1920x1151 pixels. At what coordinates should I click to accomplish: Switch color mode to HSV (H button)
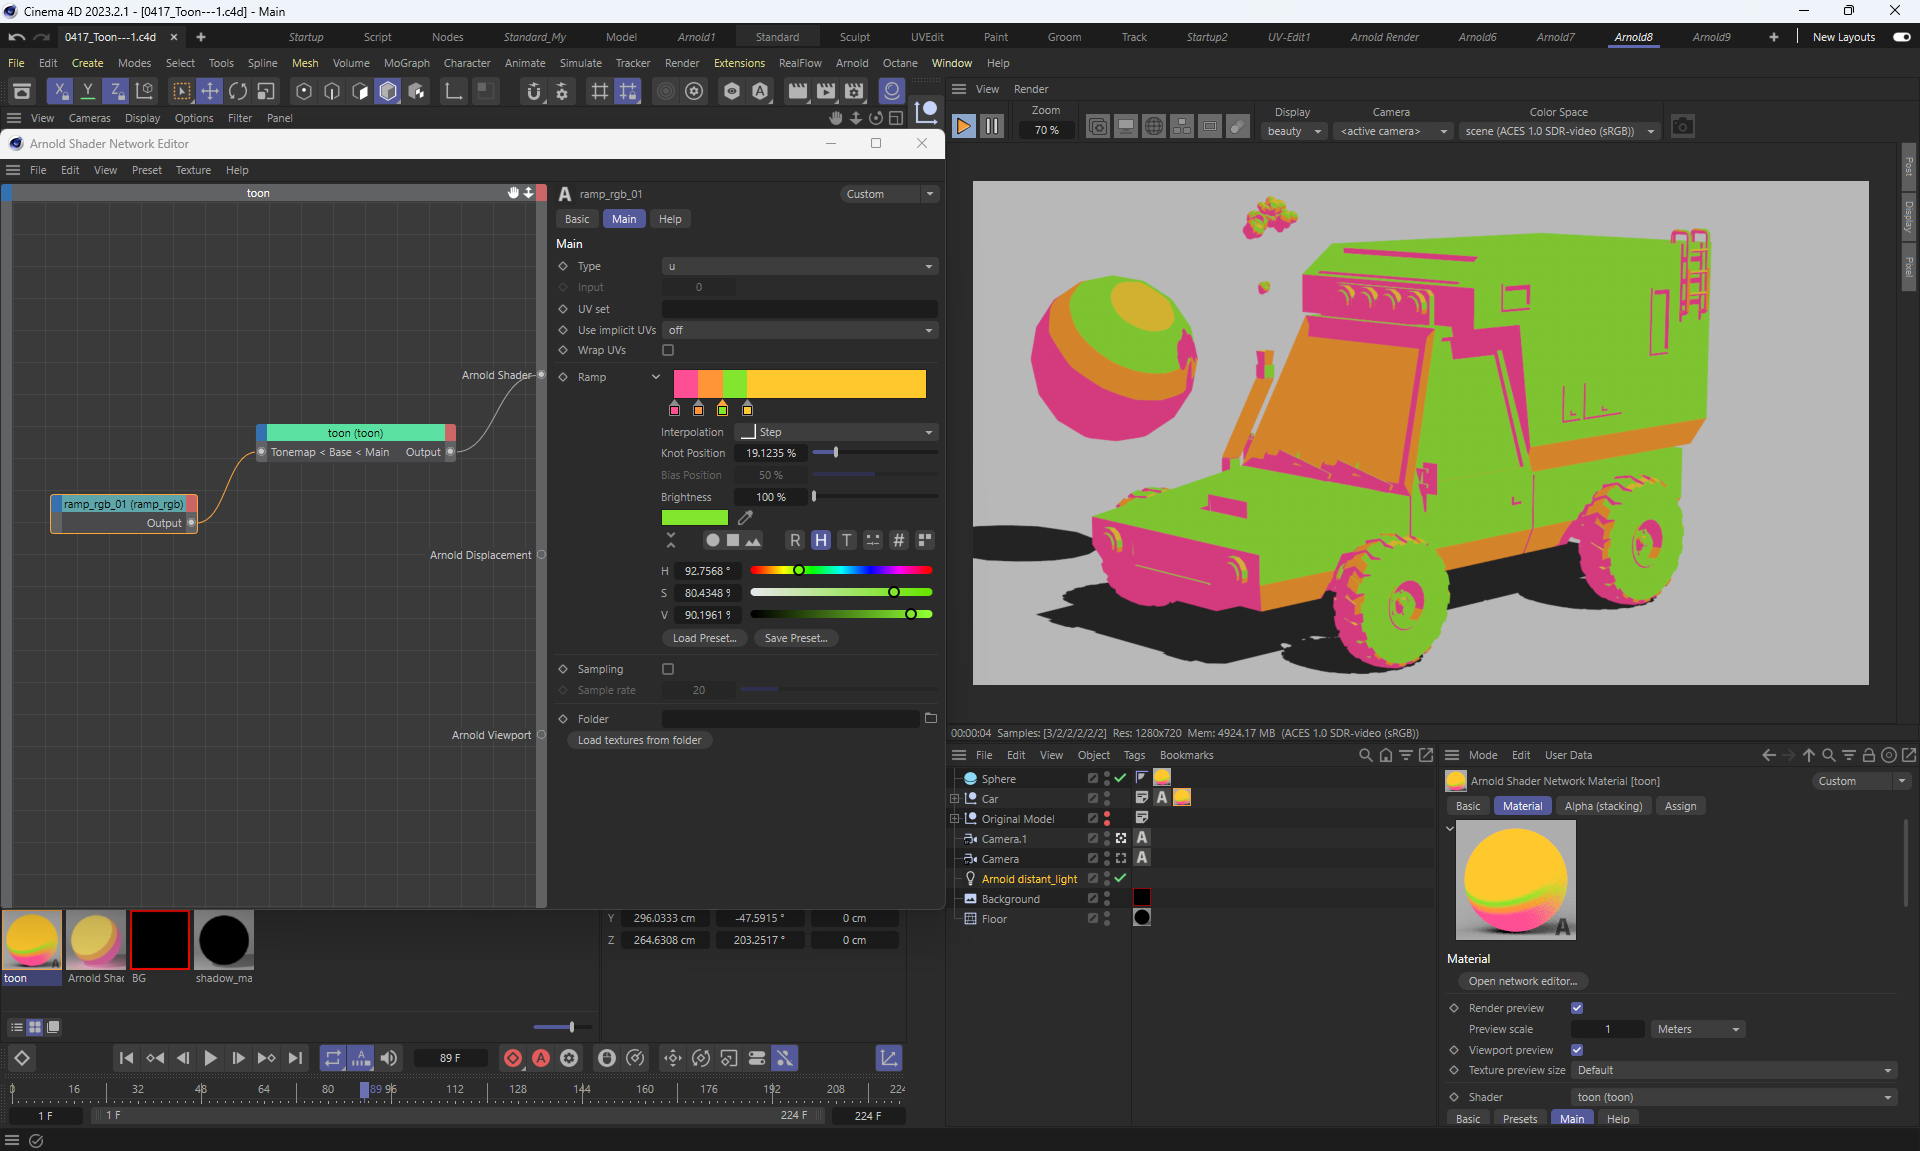click(x=820, y=540)
